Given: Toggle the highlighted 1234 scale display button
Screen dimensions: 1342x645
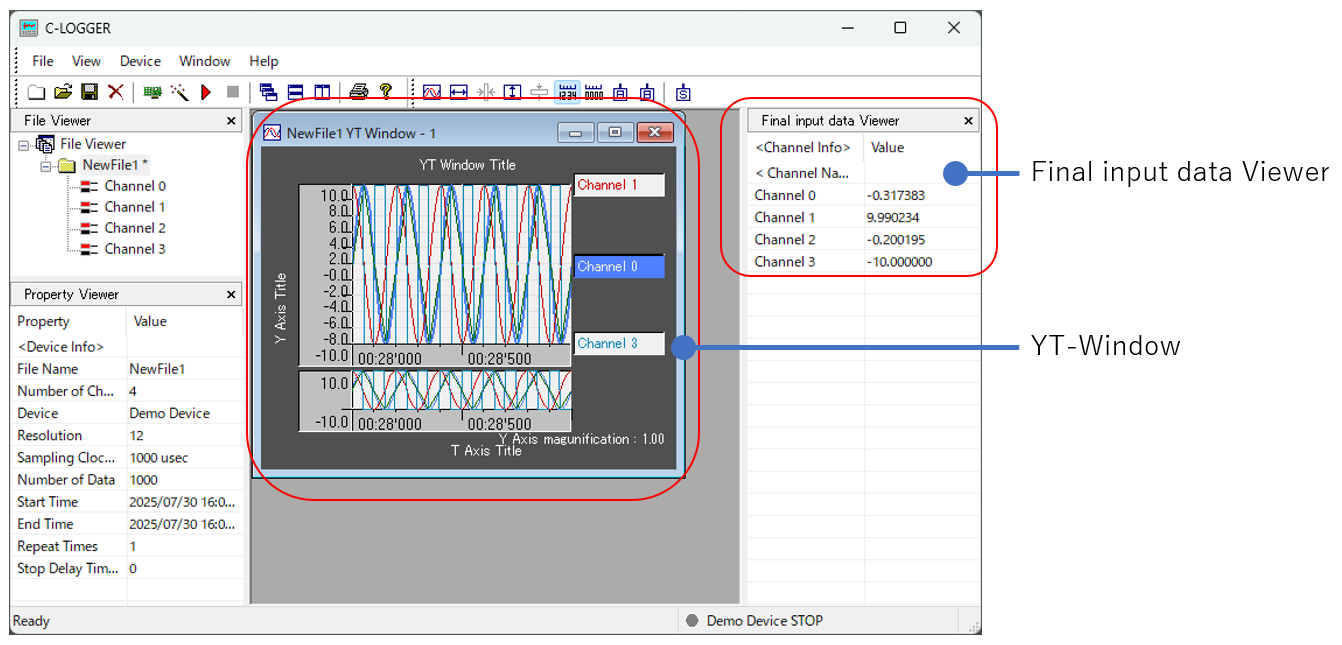Looking at the screenshot, I should coord(567,92).
